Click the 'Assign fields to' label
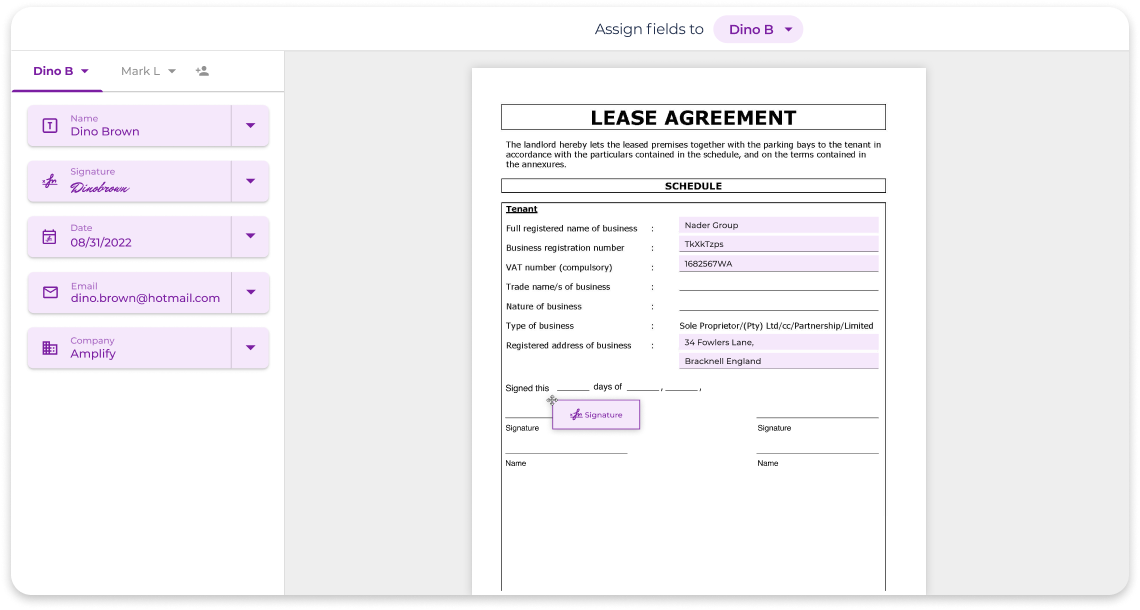The height and width of the screenshot is (610, 1140). (649, 29)
